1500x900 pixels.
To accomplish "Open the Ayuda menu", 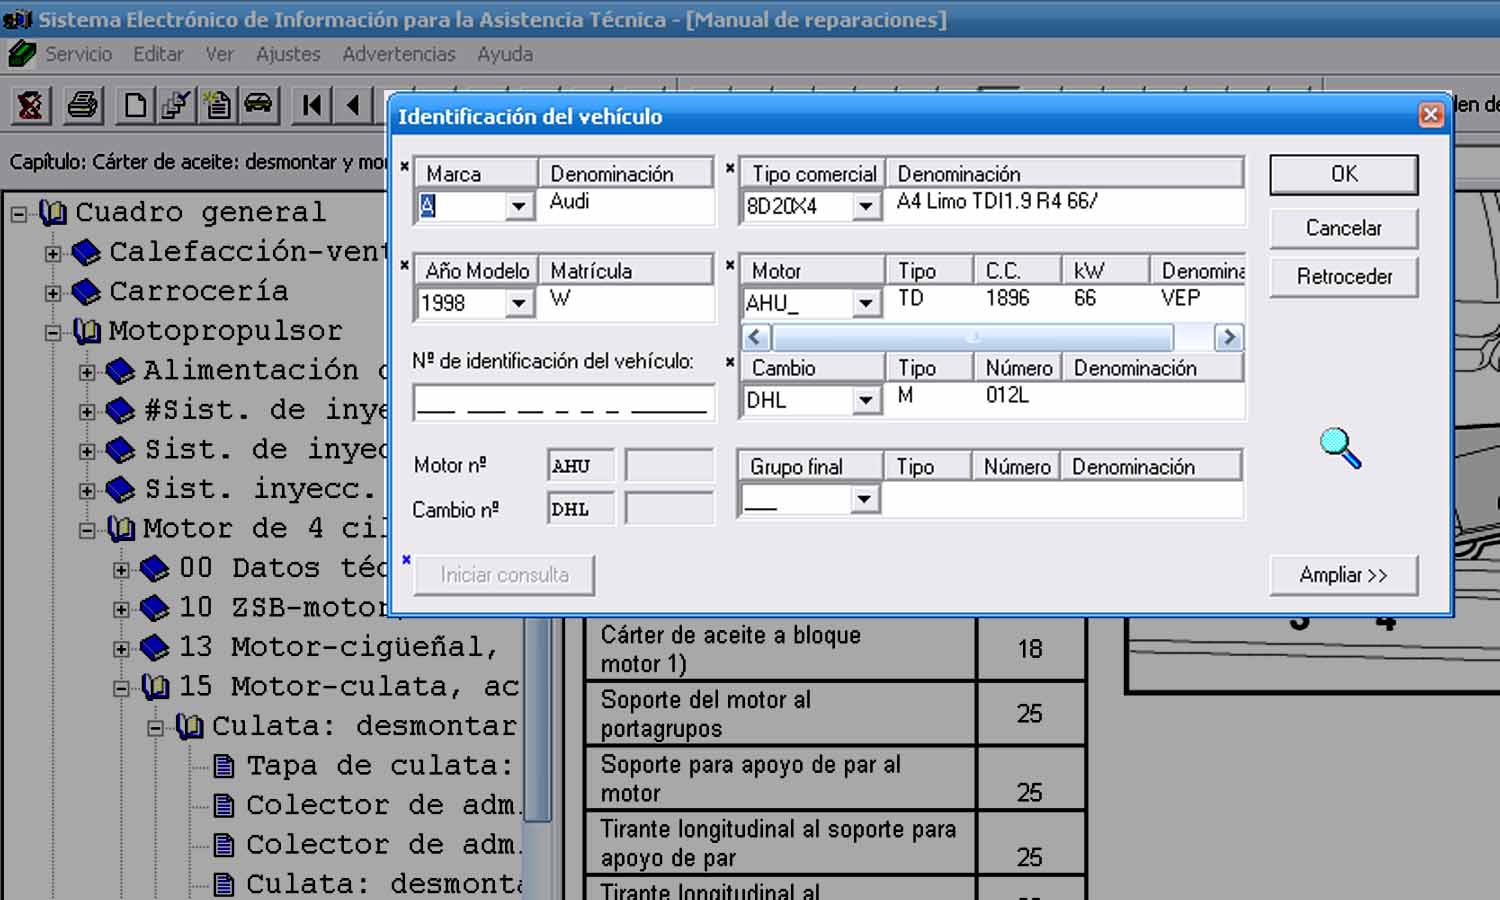I will coord(504,54).
